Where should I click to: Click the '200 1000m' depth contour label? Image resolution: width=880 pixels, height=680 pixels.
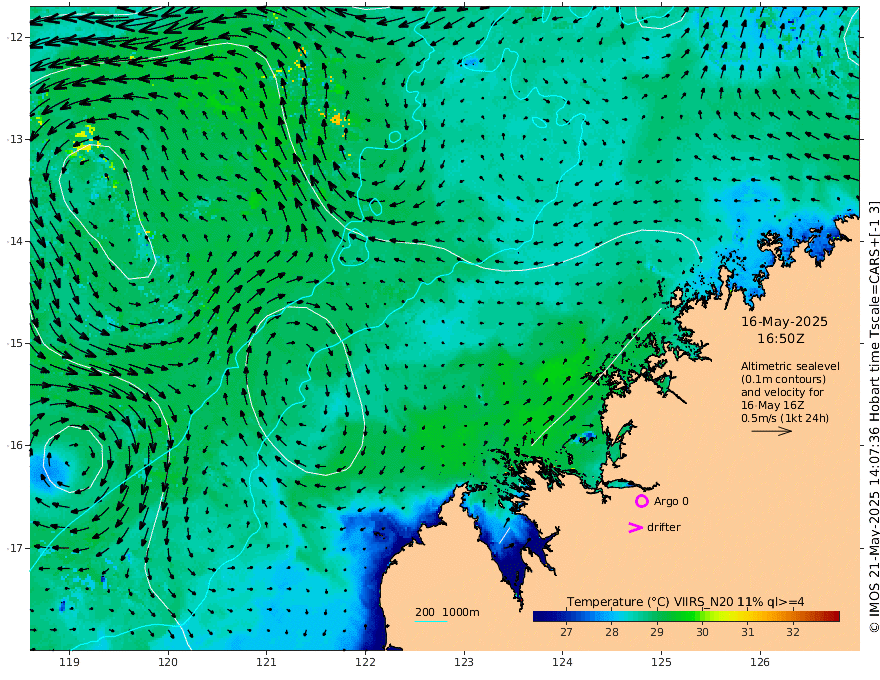[x=447, y=612]
